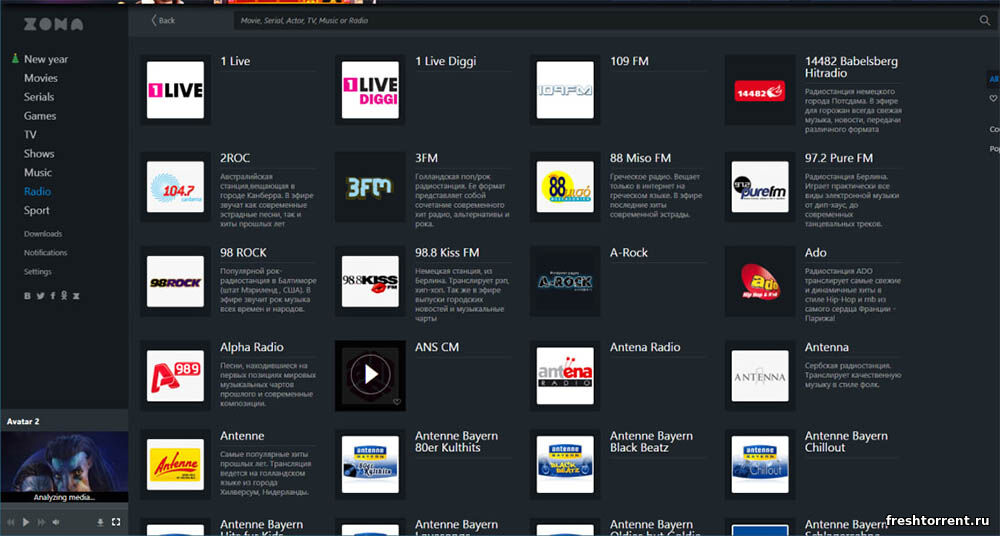Screen dimensions: 1000x536
Task: Click the search input field
Action: point(600,20)
